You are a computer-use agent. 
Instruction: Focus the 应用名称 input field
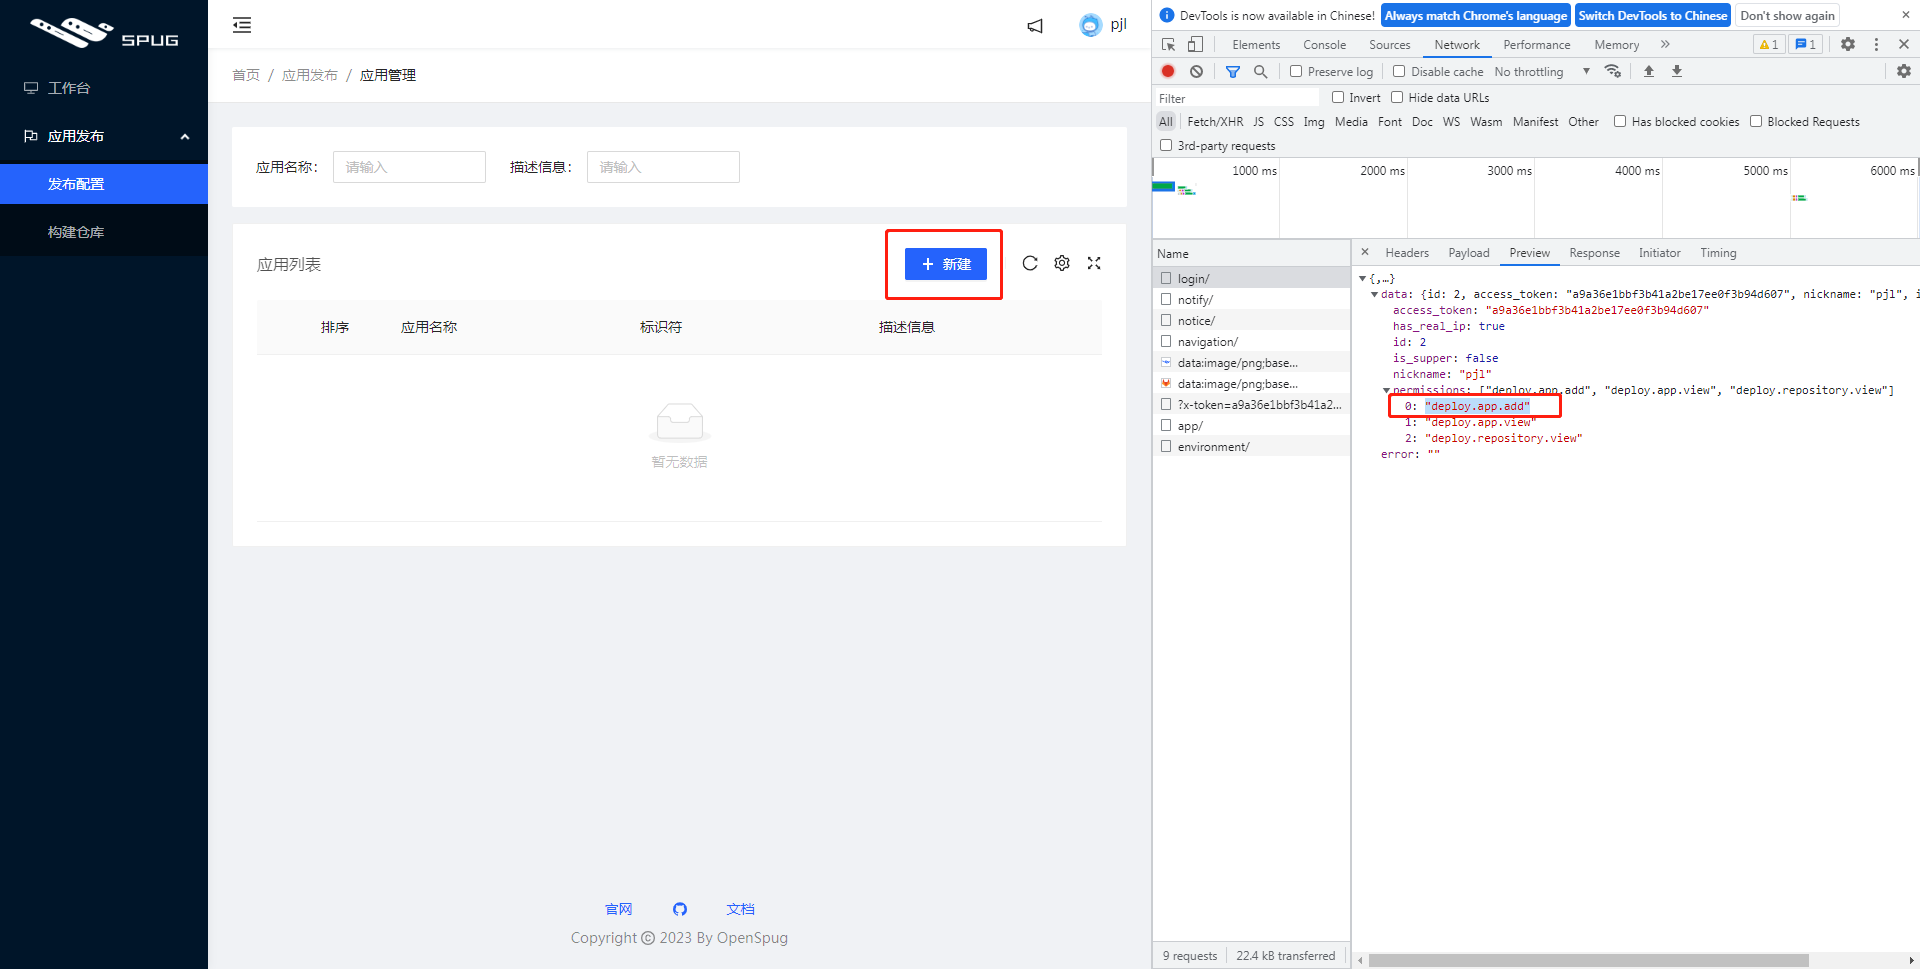(409, 167)
